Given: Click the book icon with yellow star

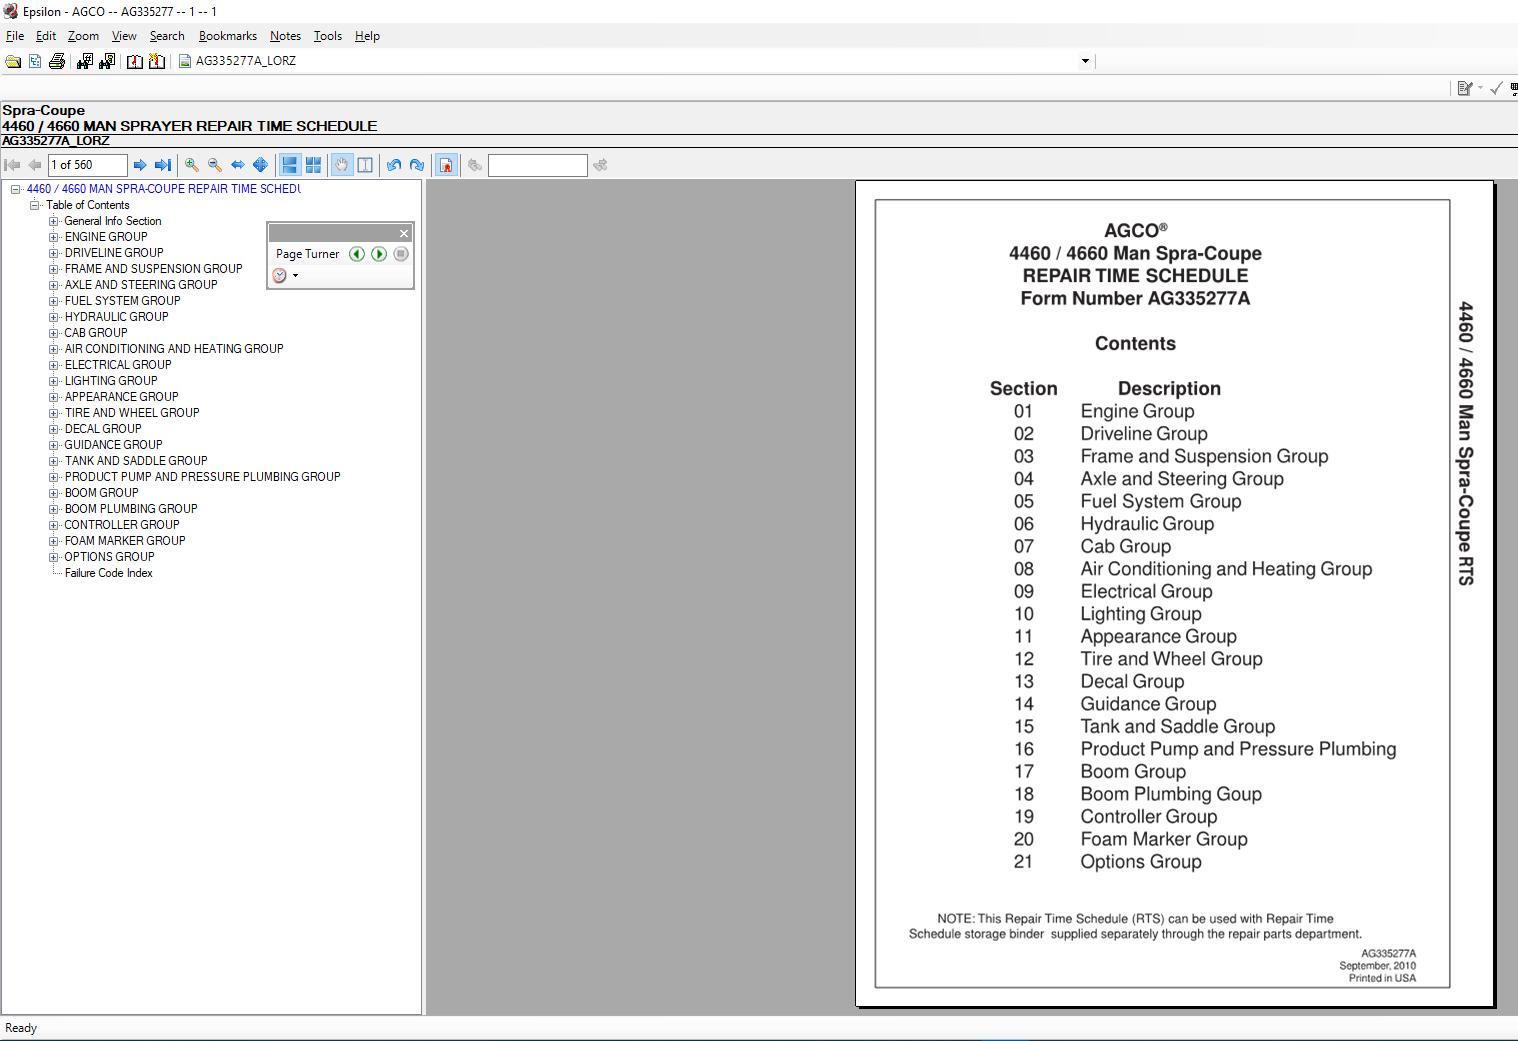Looking at the screenshot, I should 157,61.
